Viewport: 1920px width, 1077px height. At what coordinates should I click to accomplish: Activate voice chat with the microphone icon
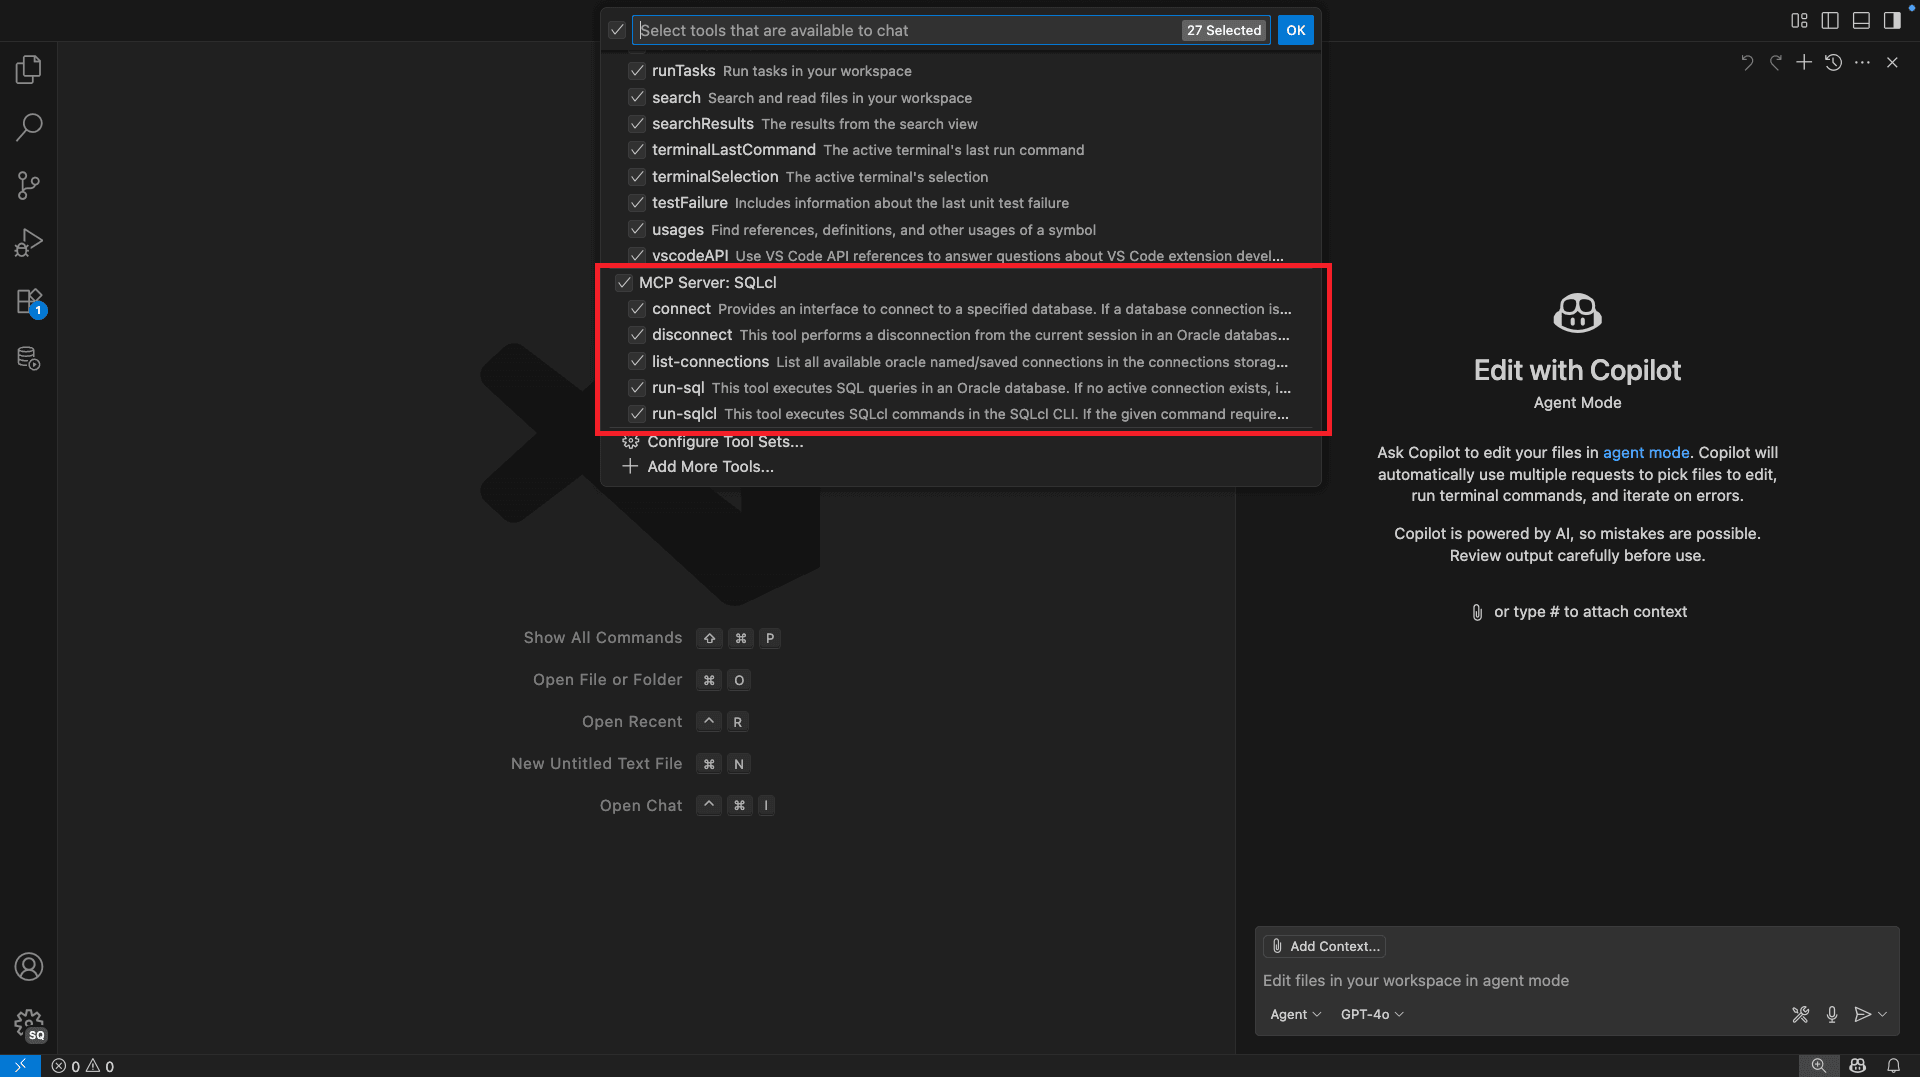coord(1832,1014)
